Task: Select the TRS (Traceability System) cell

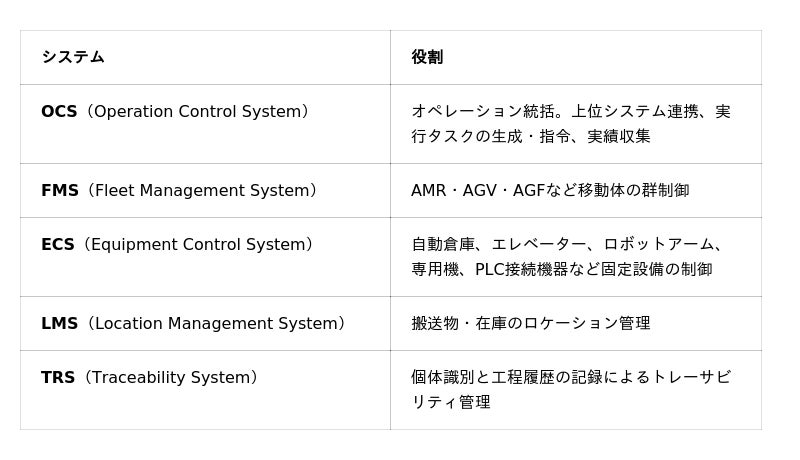Action: point(205,390)
